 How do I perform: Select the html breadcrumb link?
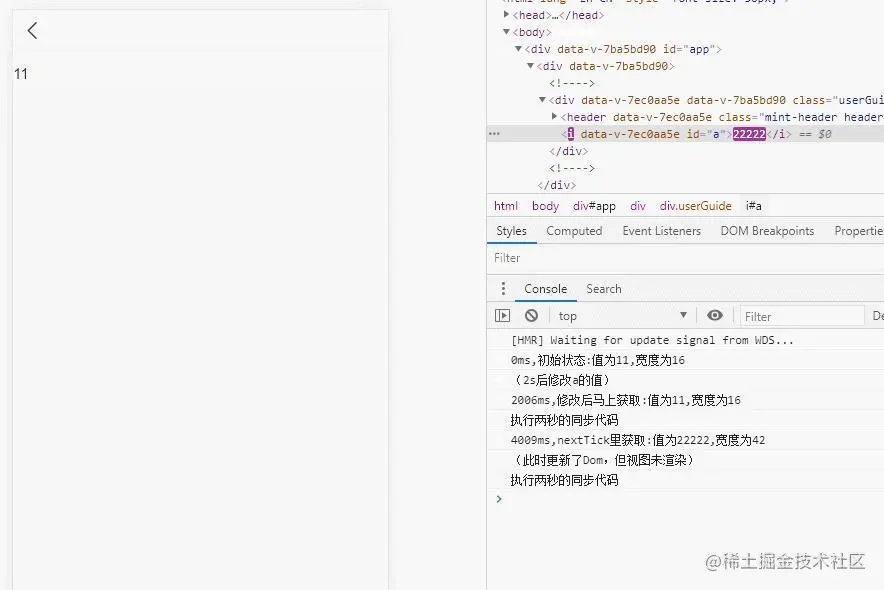(505, 206)
